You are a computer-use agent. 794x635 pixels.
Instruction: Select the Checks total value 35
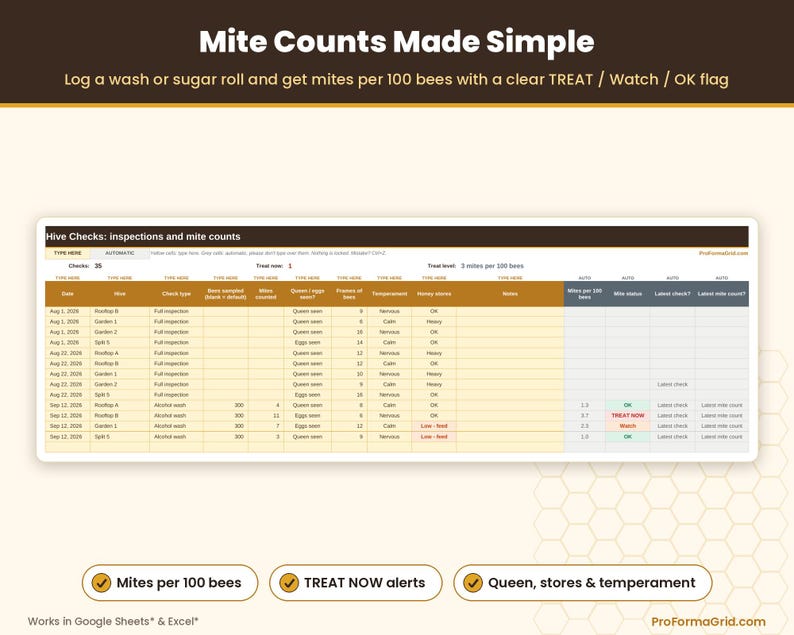[98, 266]
